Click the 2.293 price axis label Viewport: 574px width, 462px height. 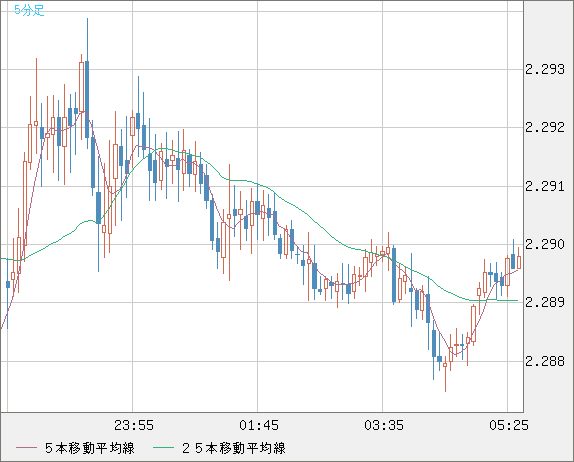(x=545, y=69)
